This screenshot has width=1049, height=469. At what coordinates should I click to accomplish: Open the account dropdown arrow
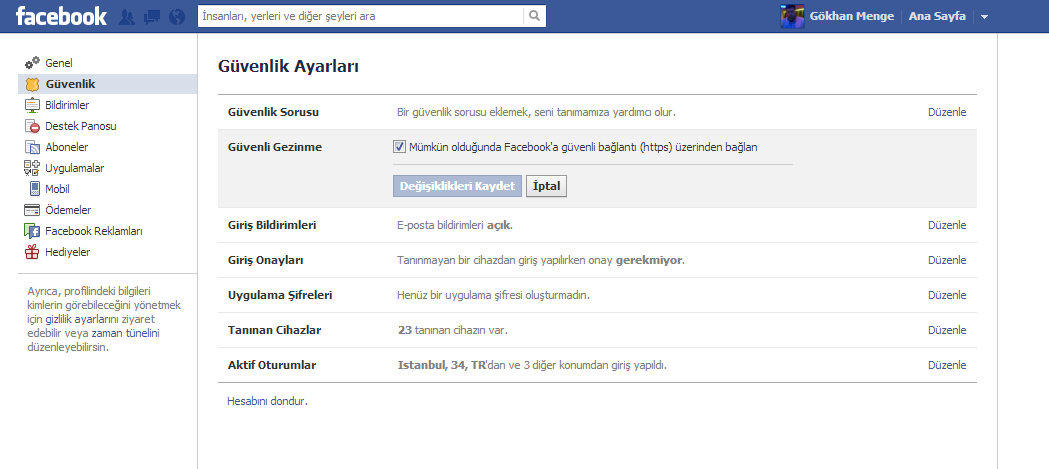(x=984, y=17)
